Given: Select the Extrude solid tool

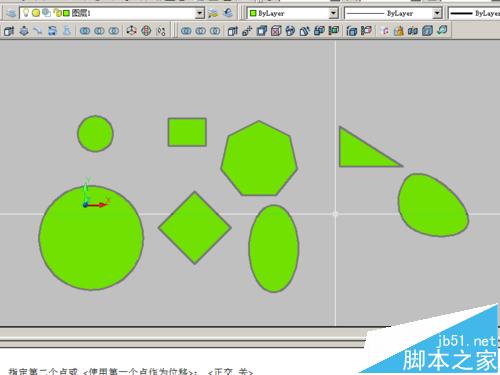Looking at the screenshot, I should coord(9,31).
